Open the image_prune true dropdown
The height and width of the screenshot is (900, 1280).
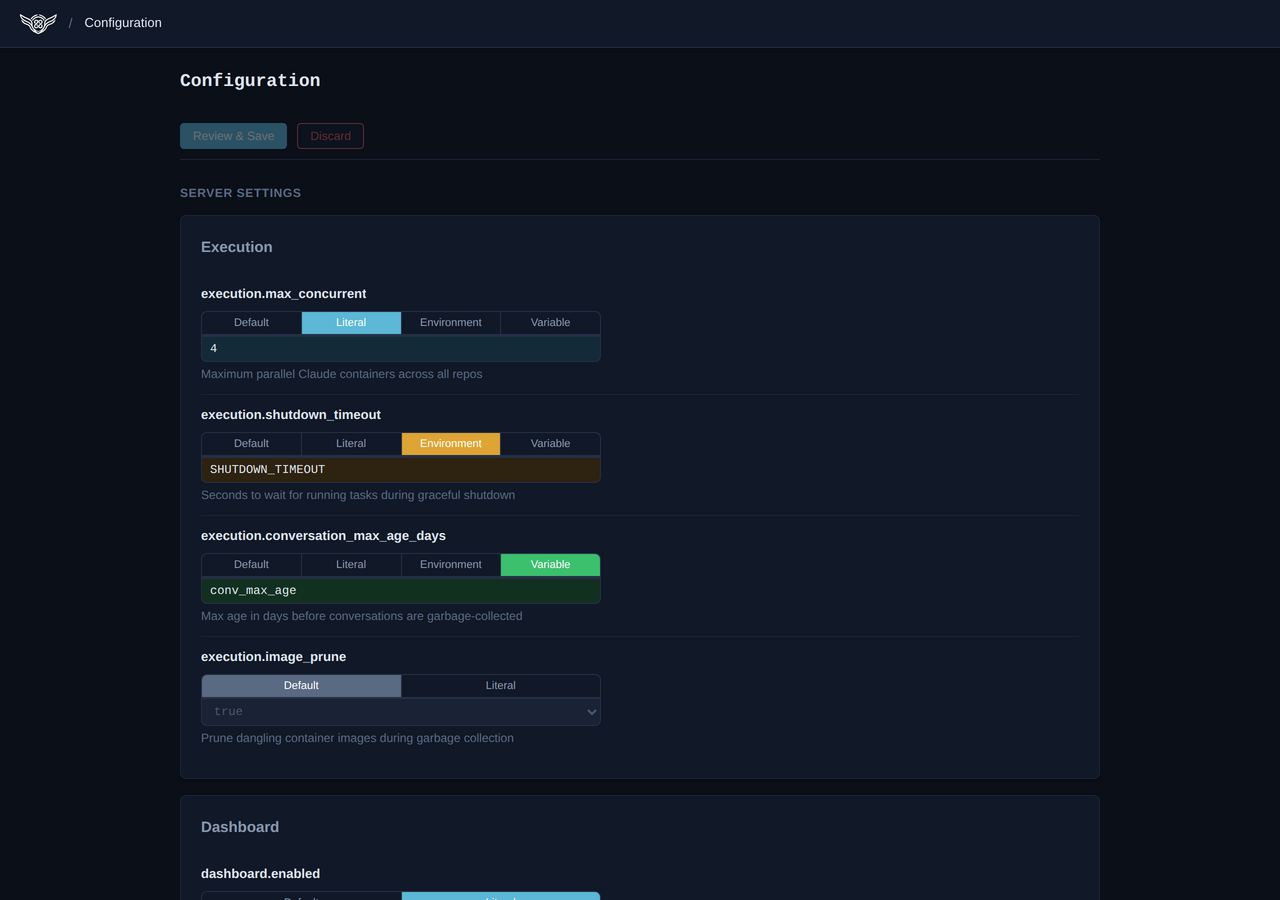tap(400, 712)
